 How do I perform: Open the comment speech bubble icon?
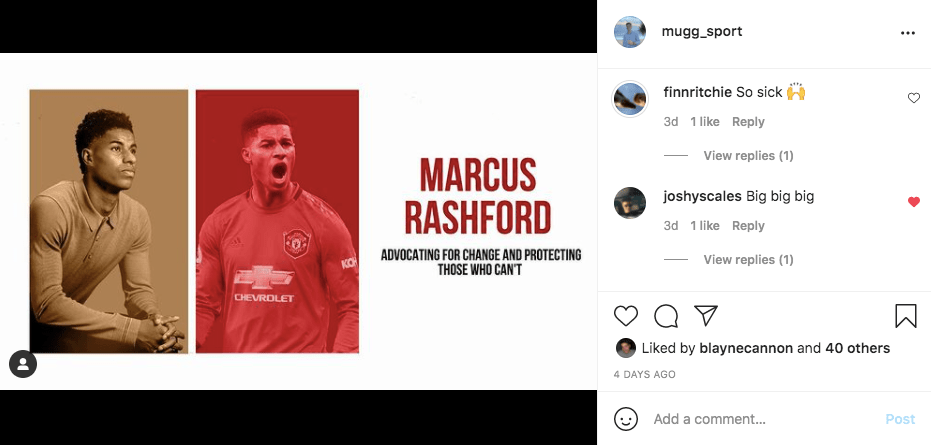666,316
